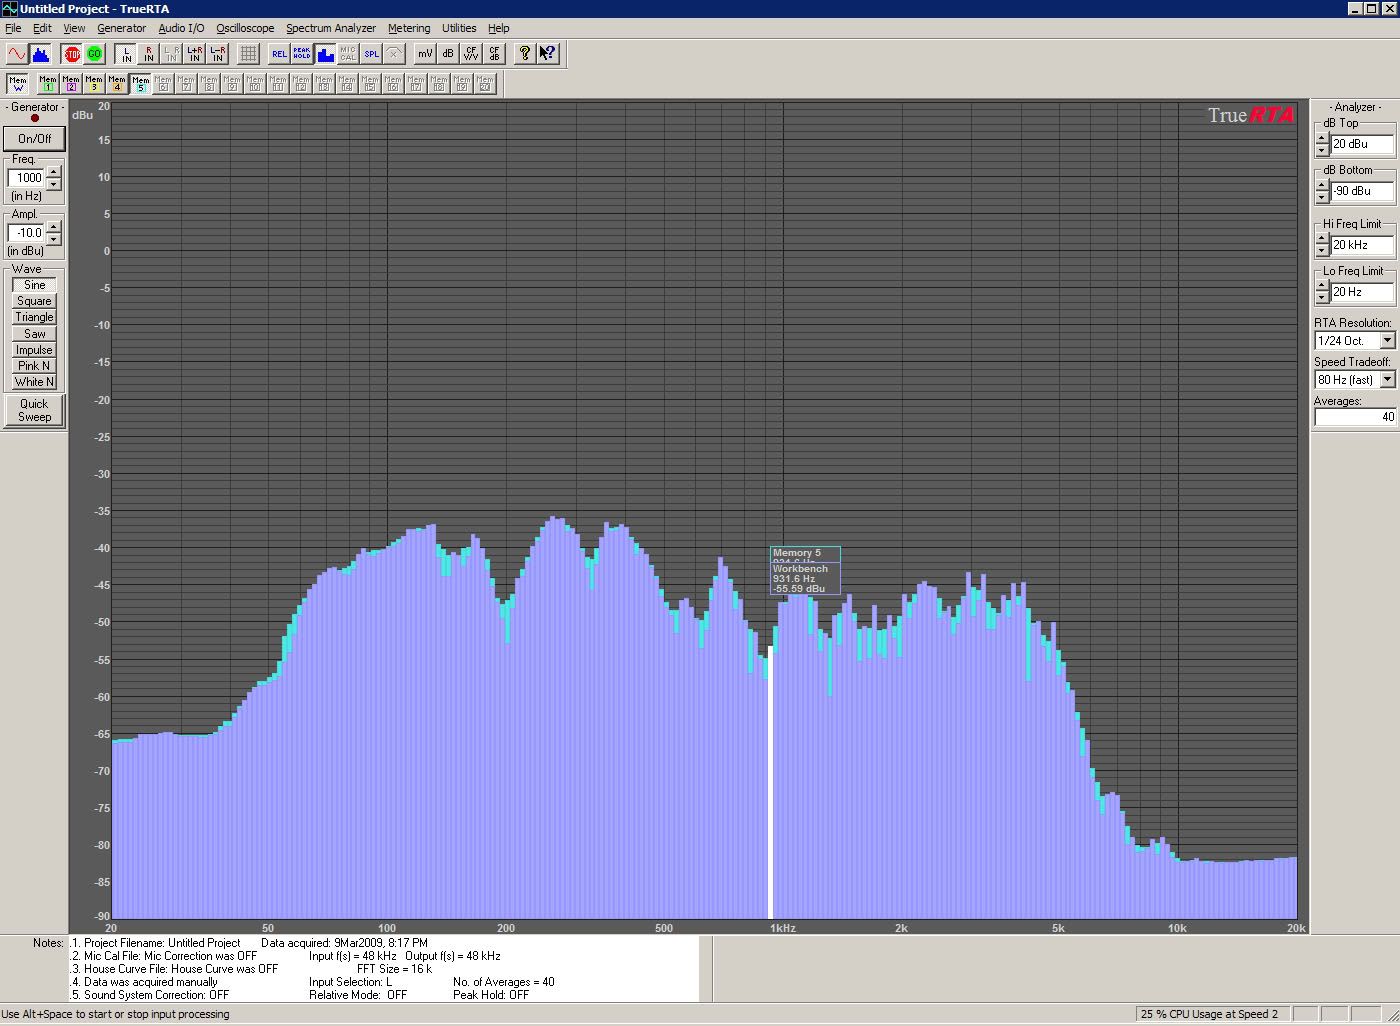Open the Oscilloscope menu
The height and width of the screenshot is (1026, 1400).
(245, 28)
